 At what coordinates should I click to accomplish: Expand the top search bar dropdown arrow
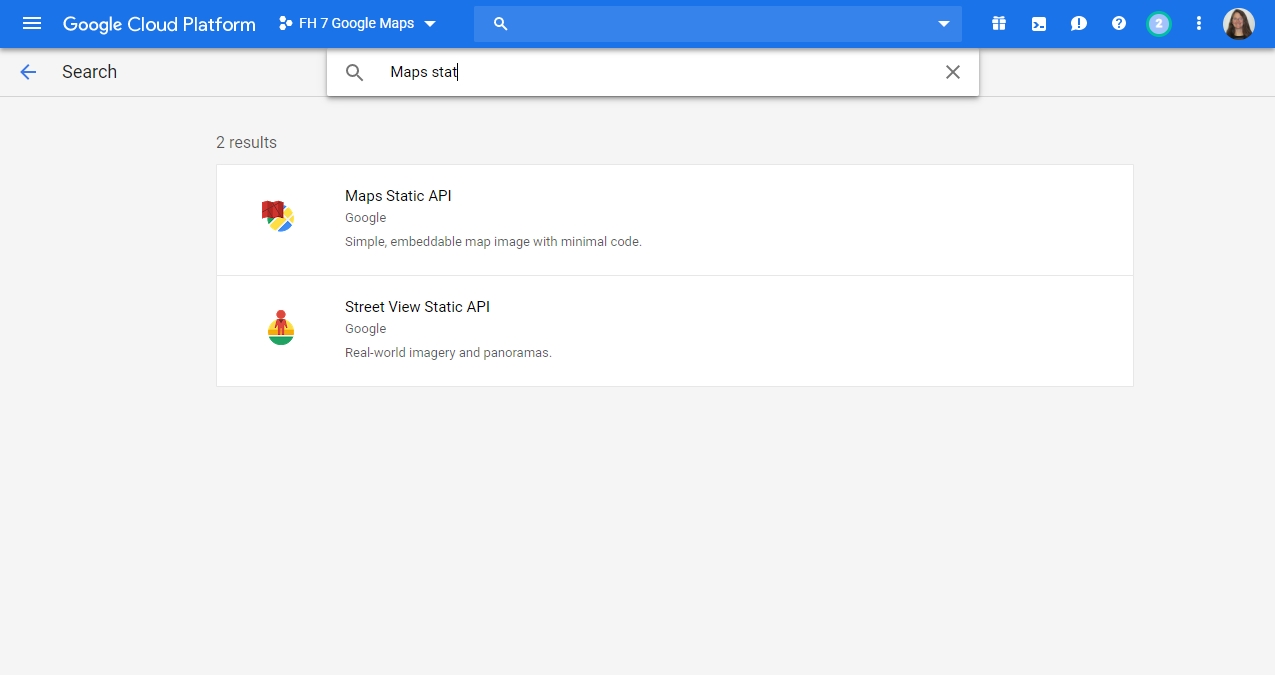(x=943, y=24)
